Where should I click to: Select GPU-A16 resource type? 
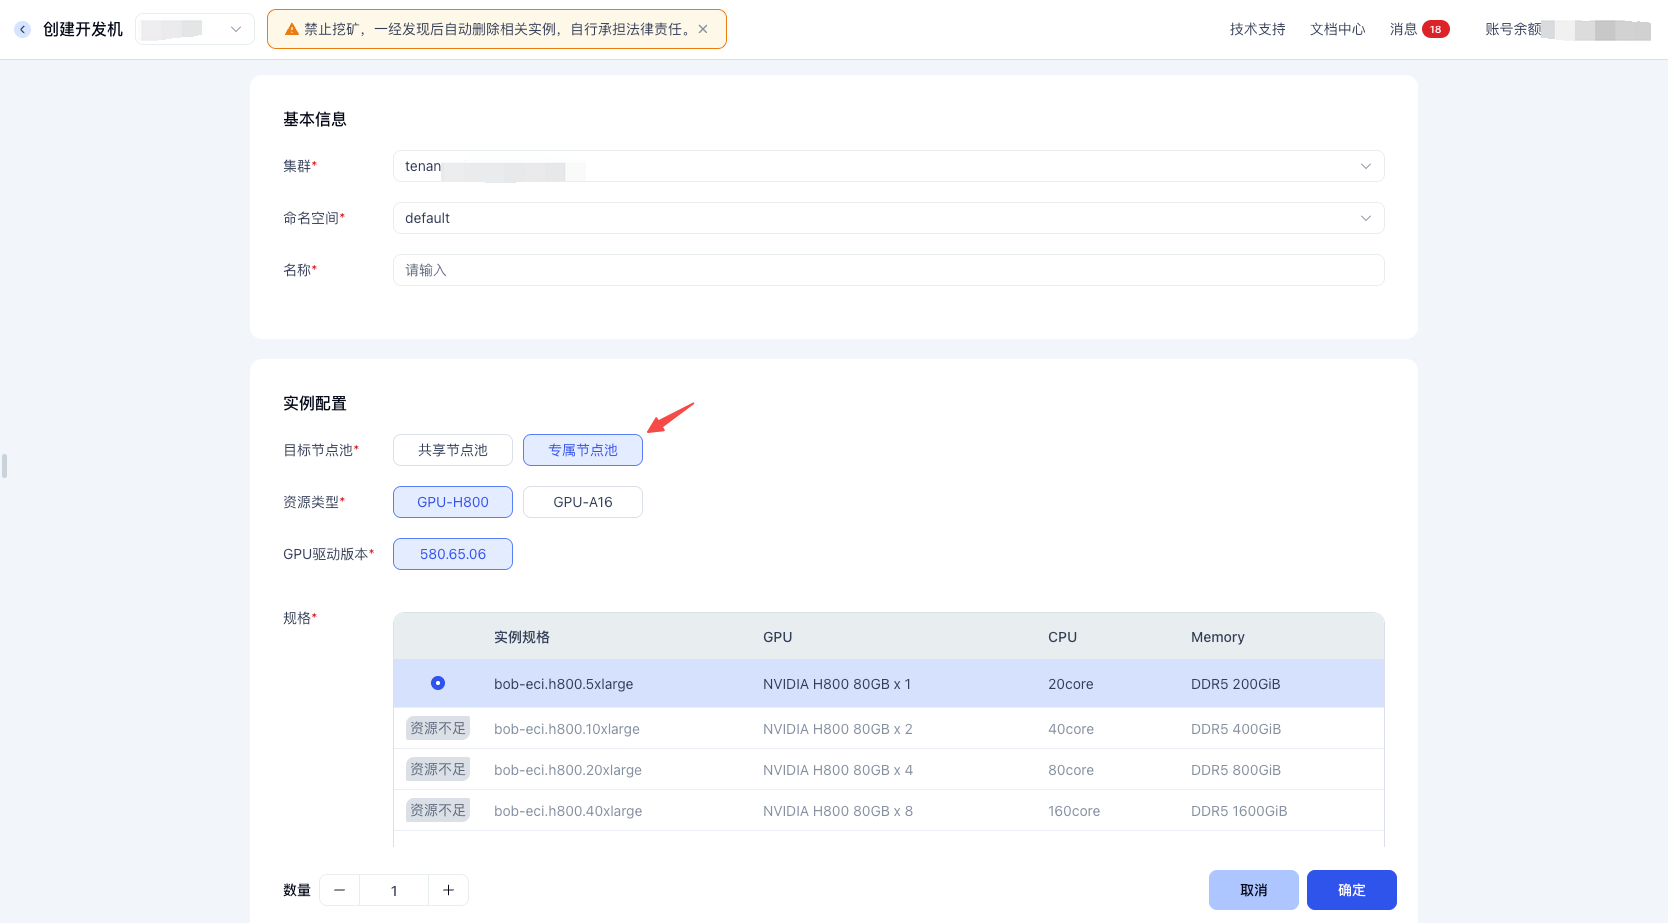point(583,502)
